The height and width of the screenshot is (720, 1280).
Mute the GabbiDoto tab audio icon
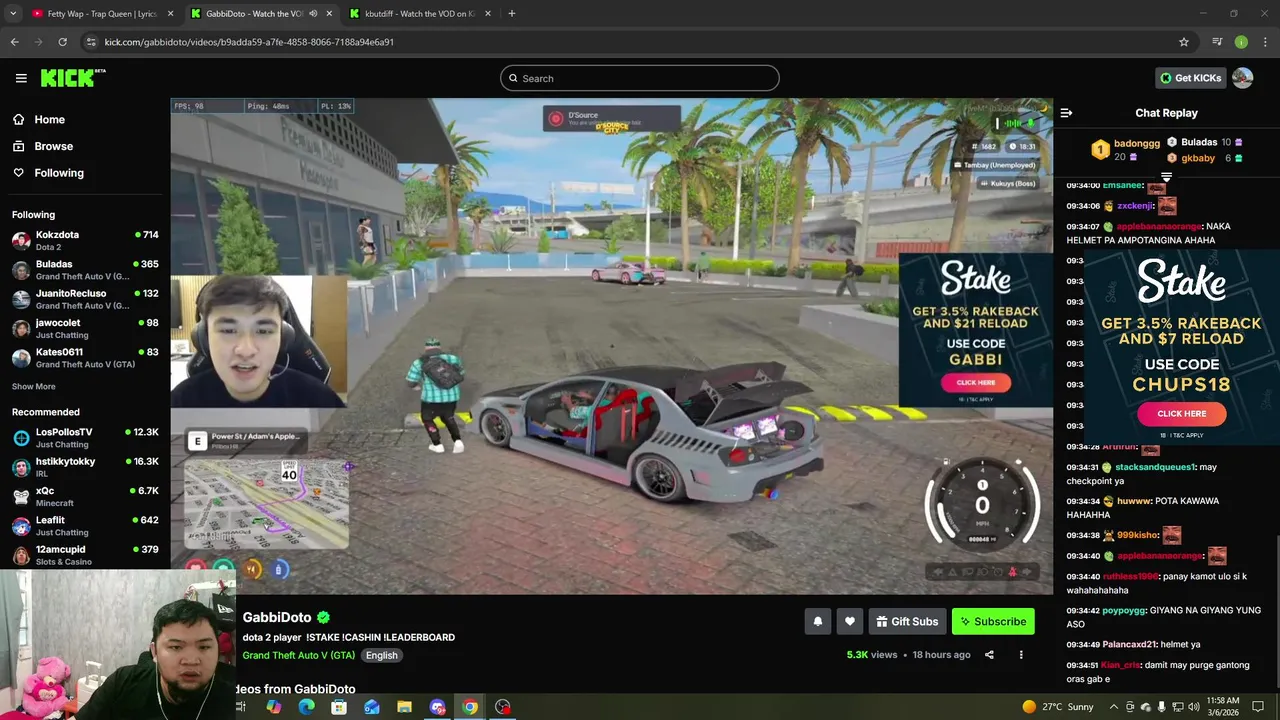click(313, 14)
